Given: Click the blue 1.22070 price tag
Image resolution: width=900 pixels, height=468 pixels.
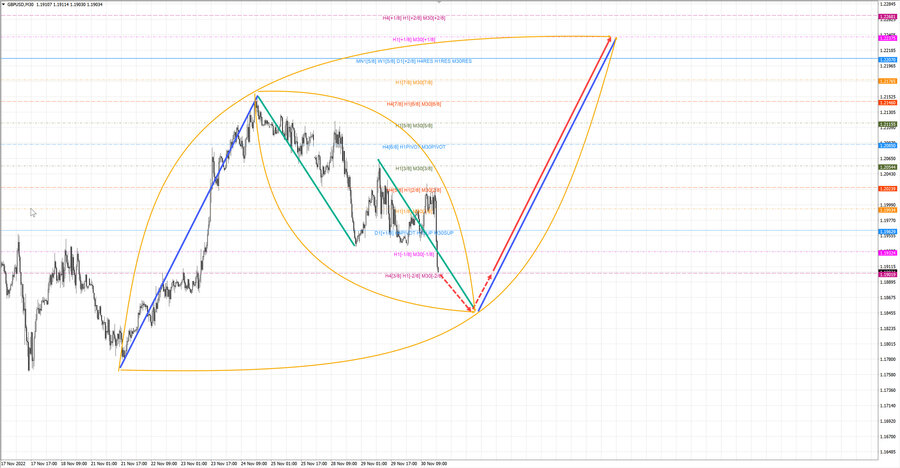Looking at the screenshot, I should [888, 60].
